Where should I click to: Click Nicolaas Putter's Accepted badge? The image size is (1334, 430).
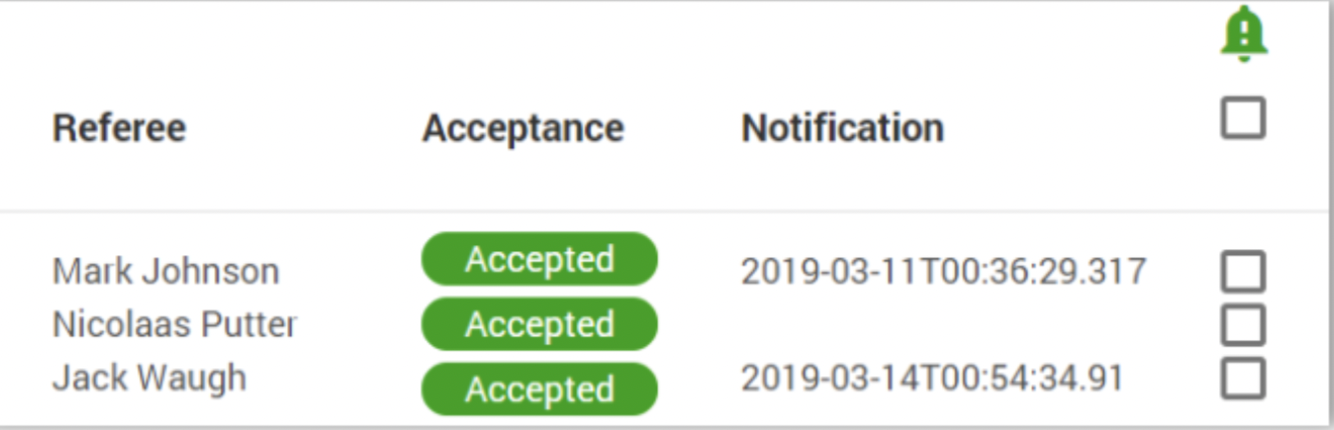coord(539,324)
